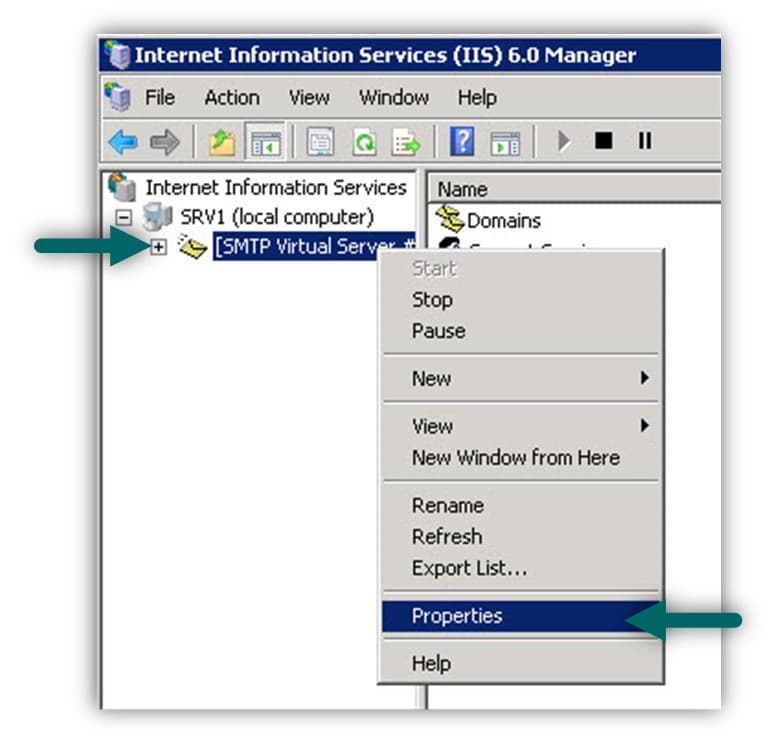
Task: Open the Help menu in menu bar
Action: 477,97
